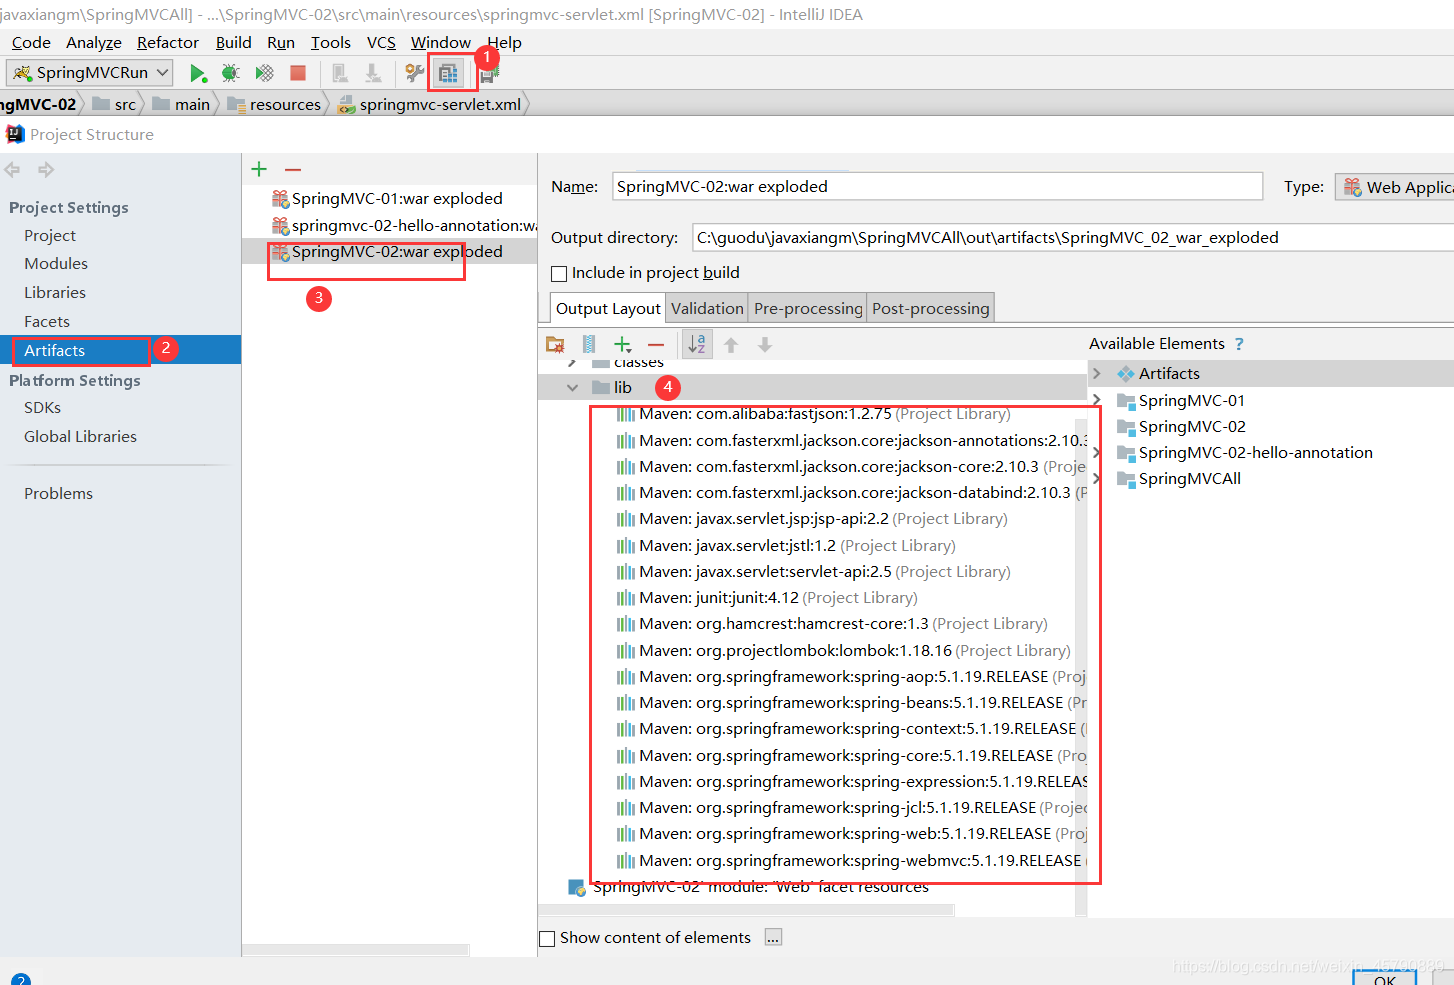Open the Refactor menu
This screenshot has height=985, width=1454.
pyautogui.click(x=168, y=42)
